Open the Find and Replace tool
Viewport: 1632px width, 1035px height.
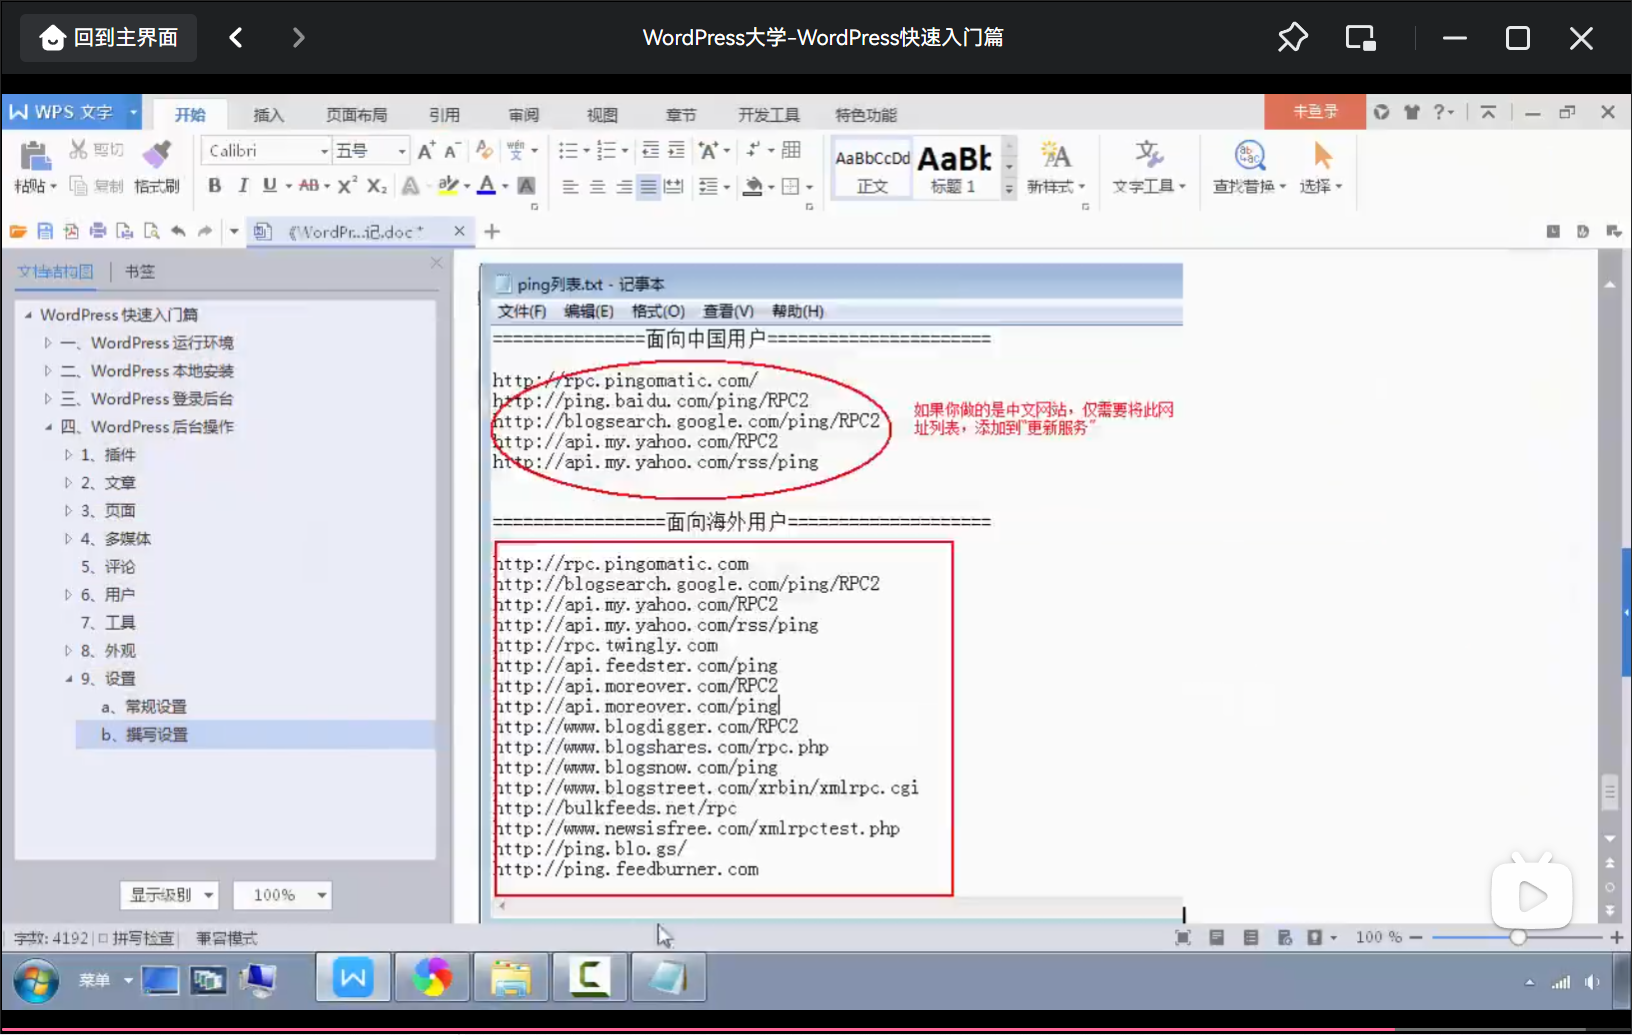1250,166
